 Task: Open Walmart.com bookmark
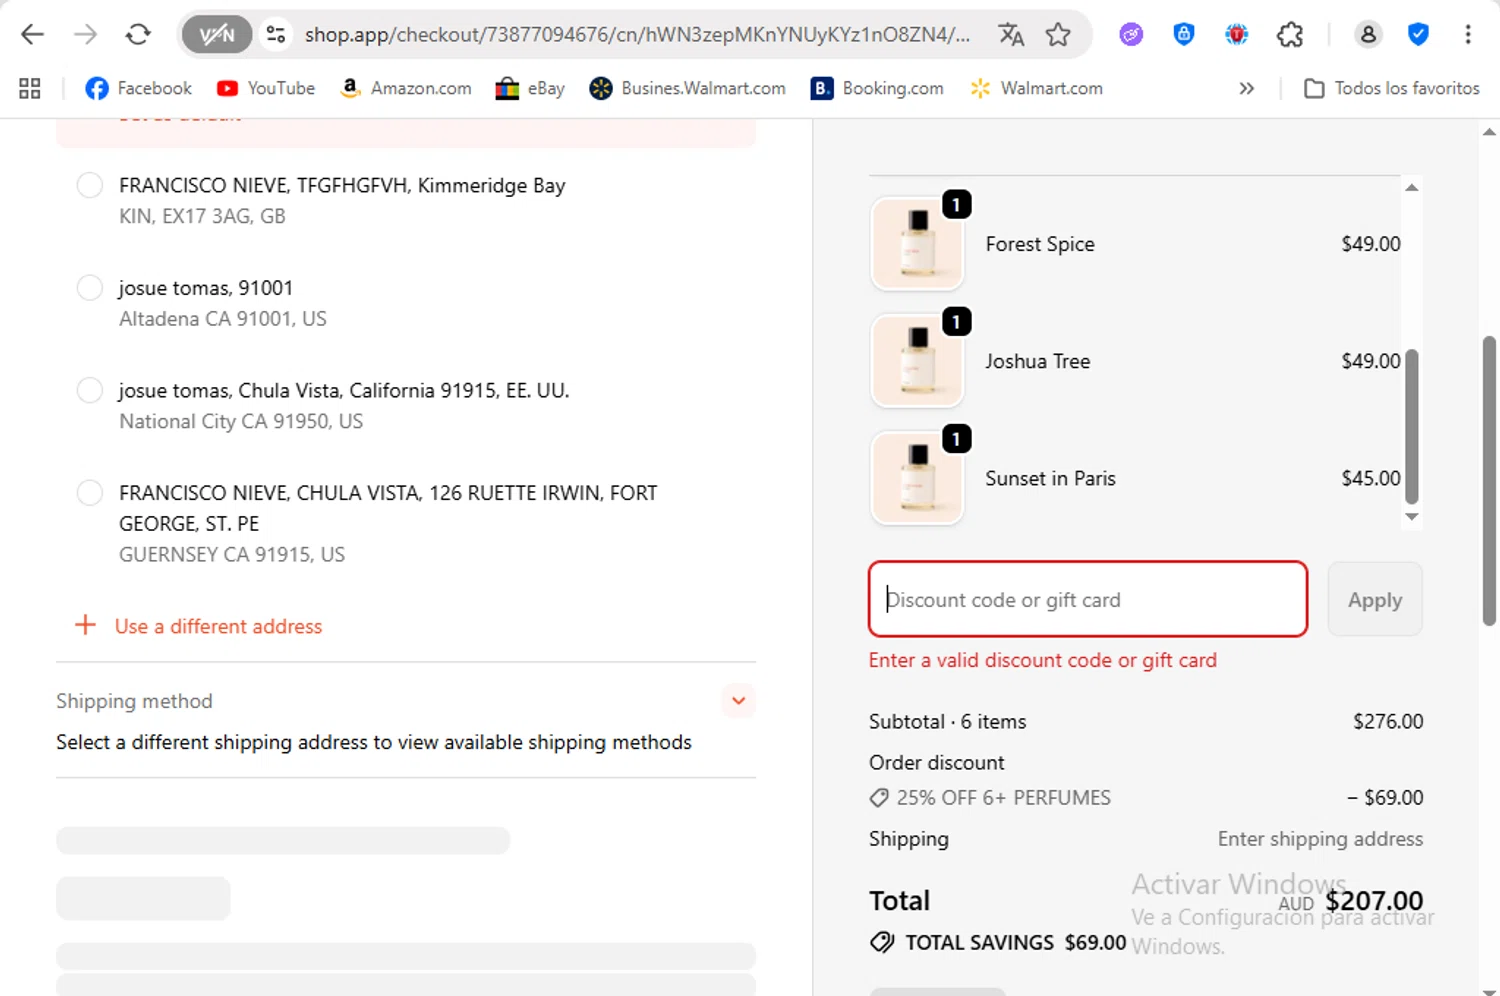coord(1036,88)
